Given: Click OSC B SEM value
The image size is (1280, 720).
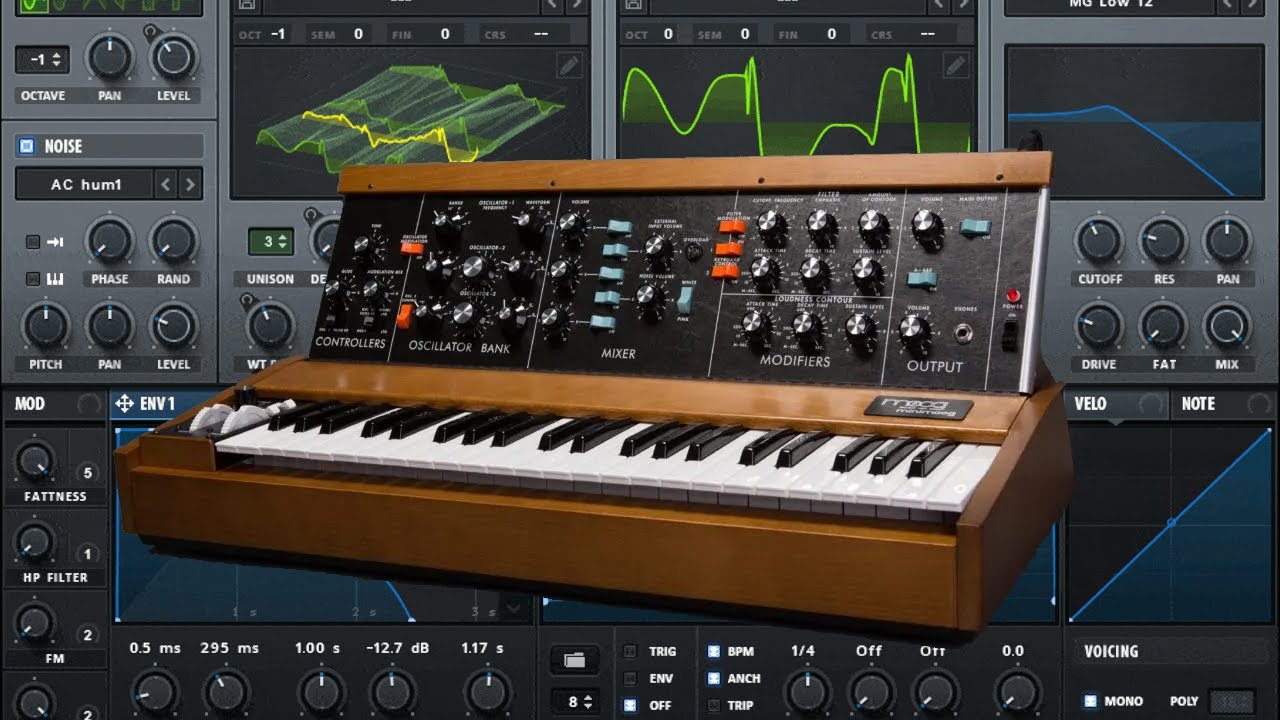Looking at the screenshot, I should pyautogui.click(x=745, y=34).
